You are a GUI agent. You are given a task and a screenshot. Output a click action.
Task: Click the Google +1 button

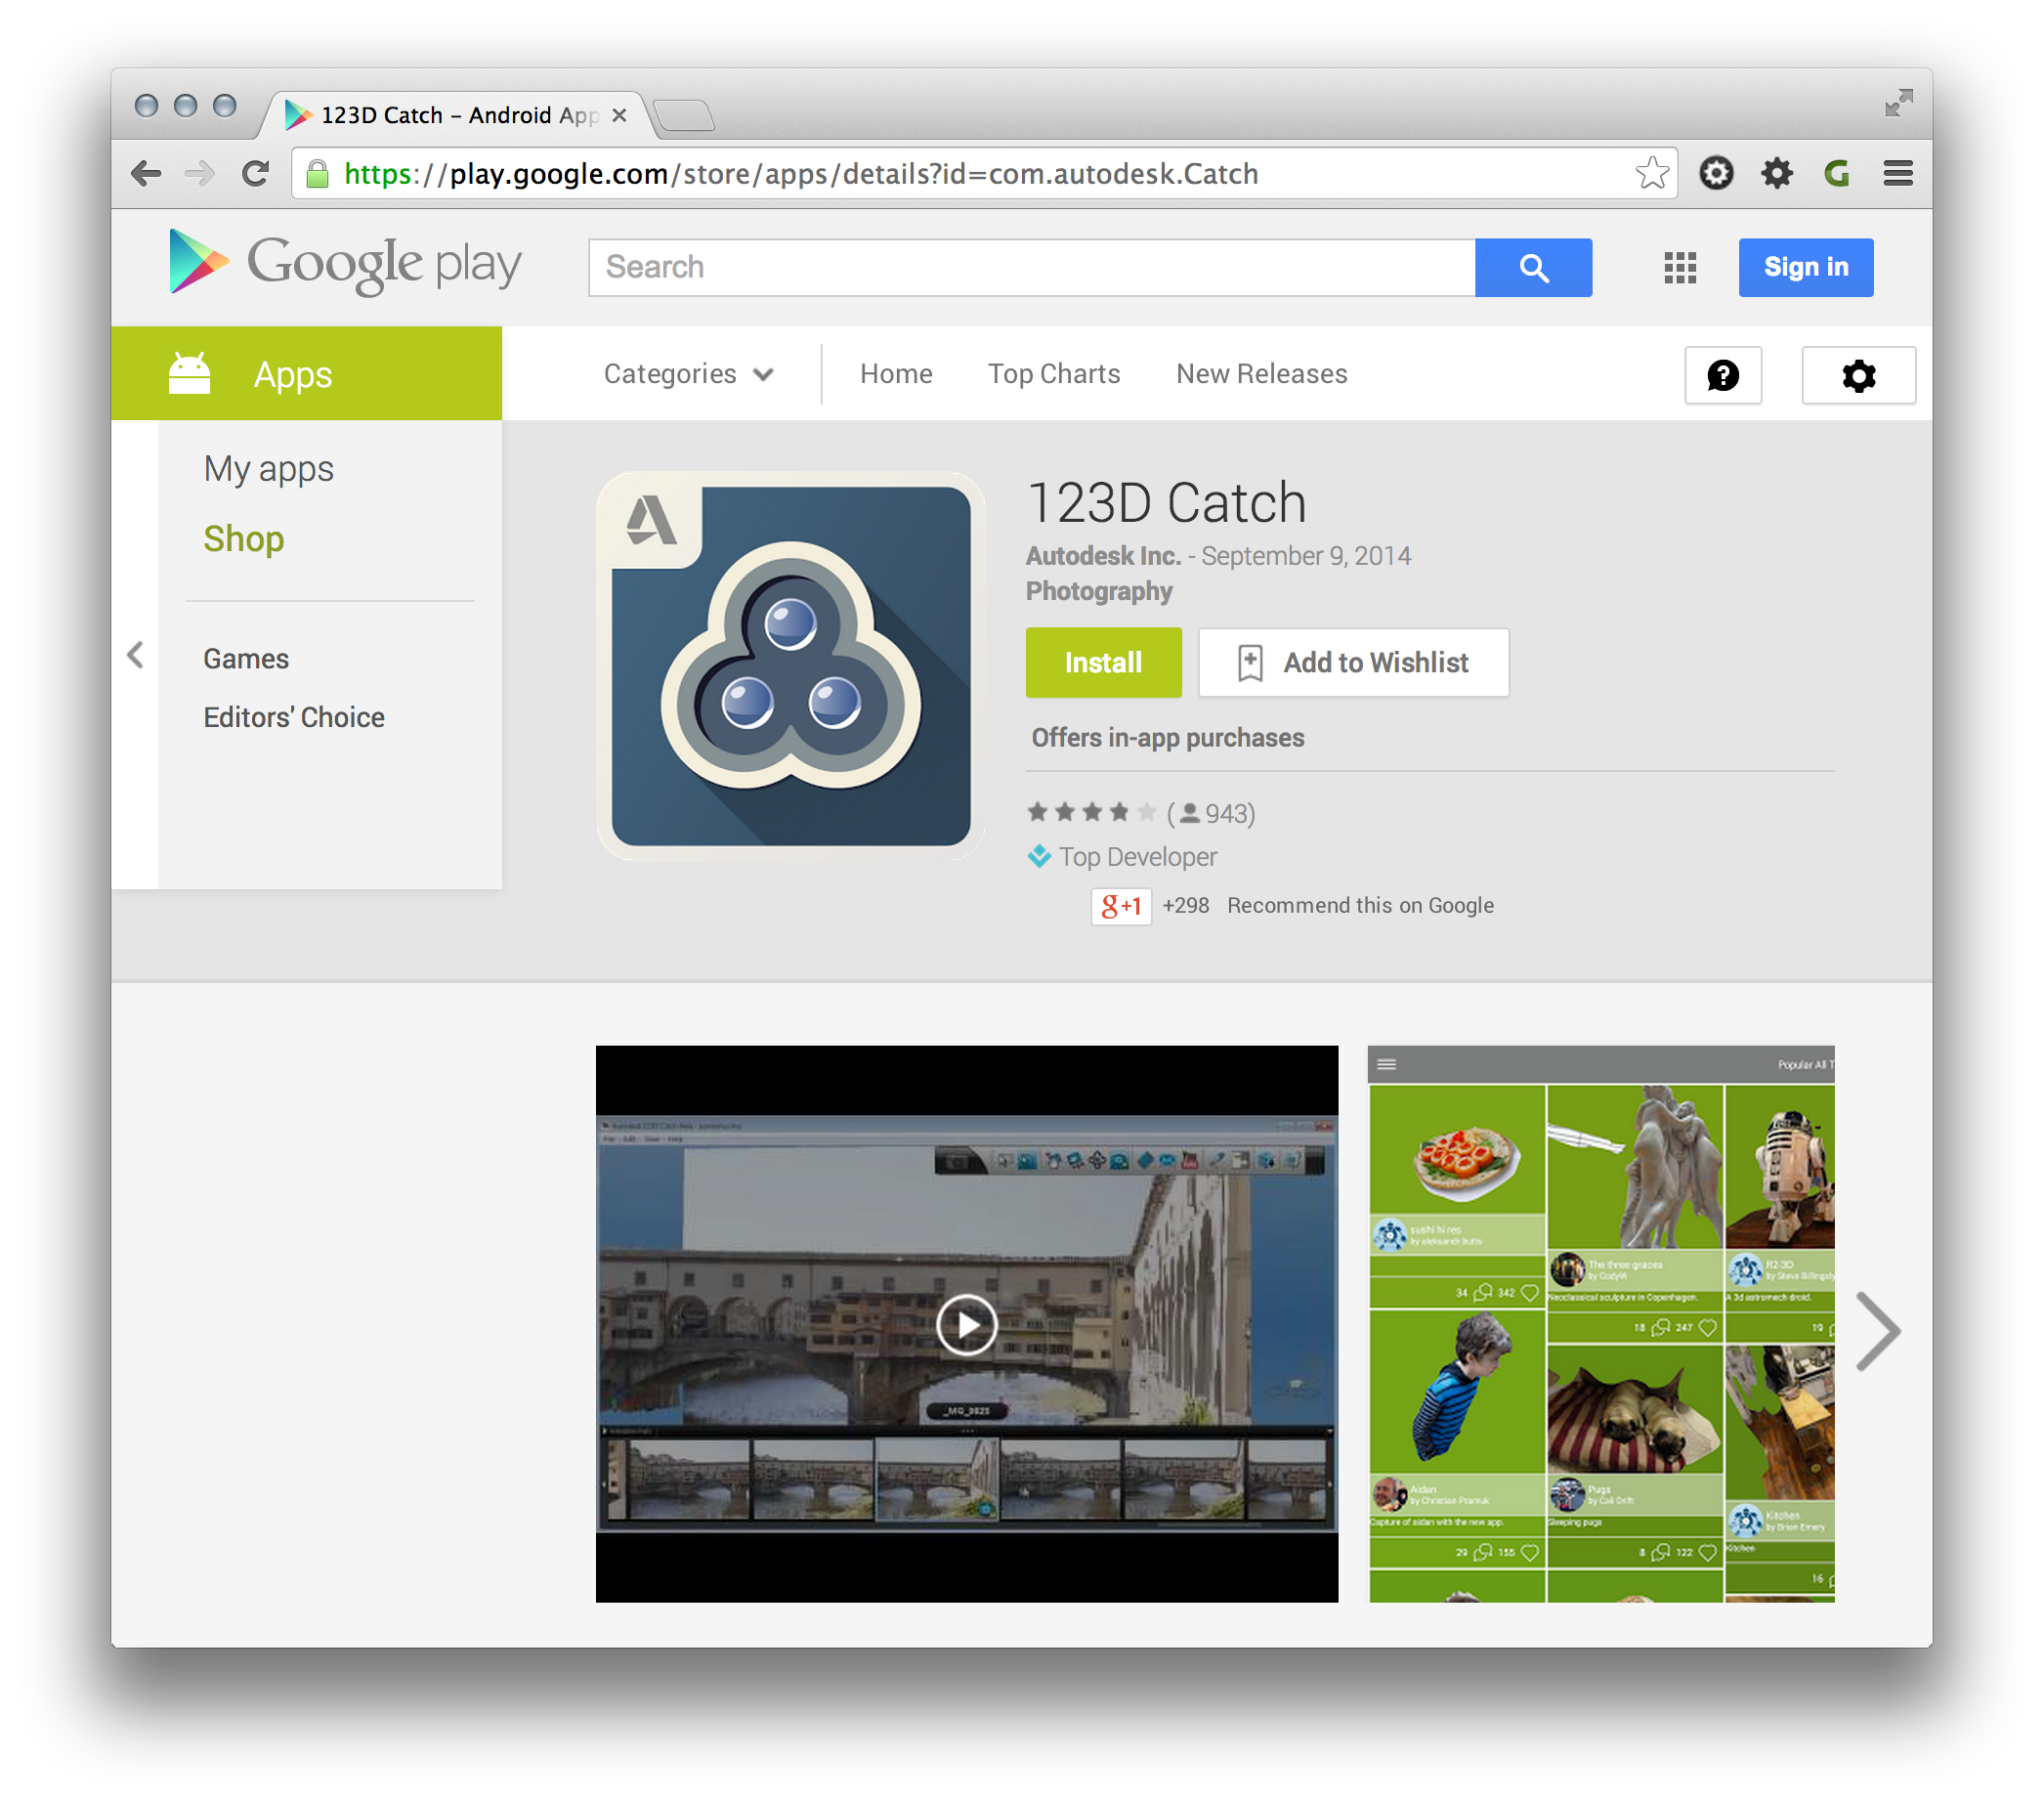[1120, 906]
